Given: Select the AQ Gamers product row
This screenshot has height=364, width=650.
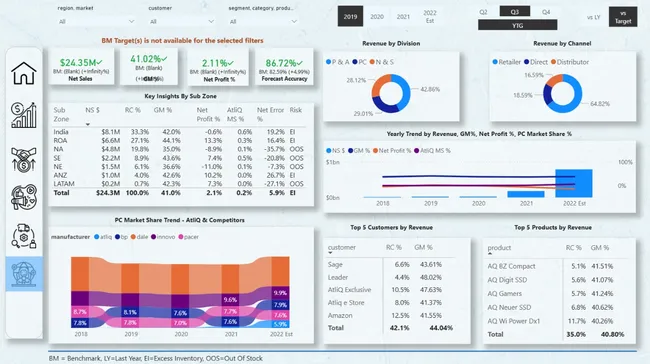Looking at the screenshot, I should tap(558, 294).
